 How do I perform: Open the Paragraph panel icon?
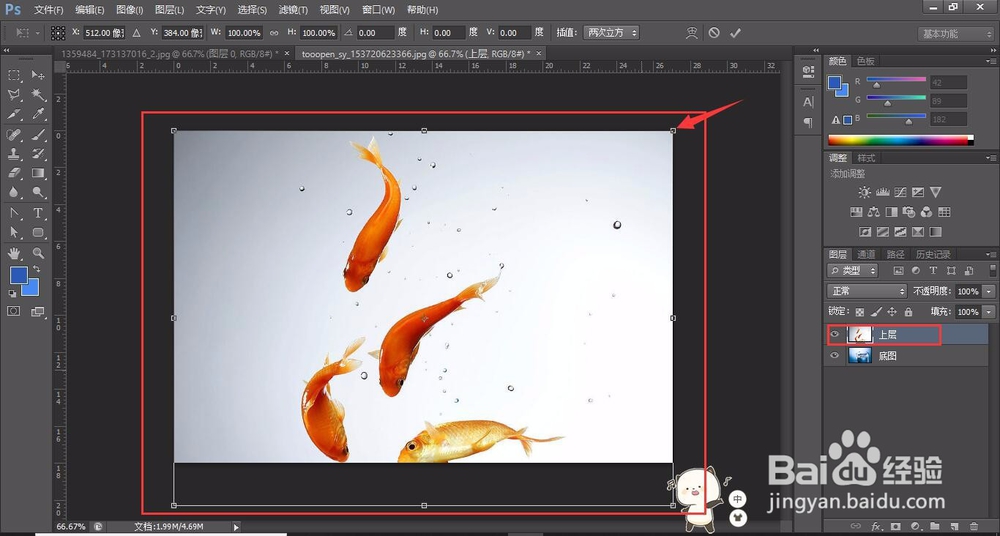click(808, 122)
